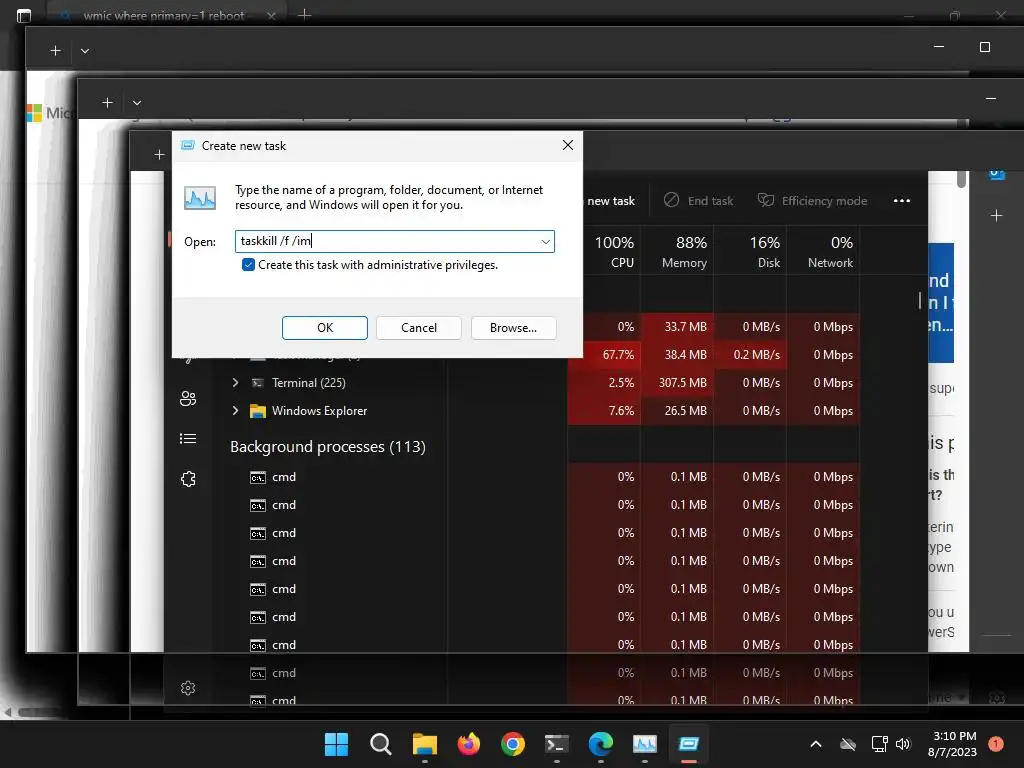Open File Explorer from taskbar
1024x768 pixels.
click(424, 744)
